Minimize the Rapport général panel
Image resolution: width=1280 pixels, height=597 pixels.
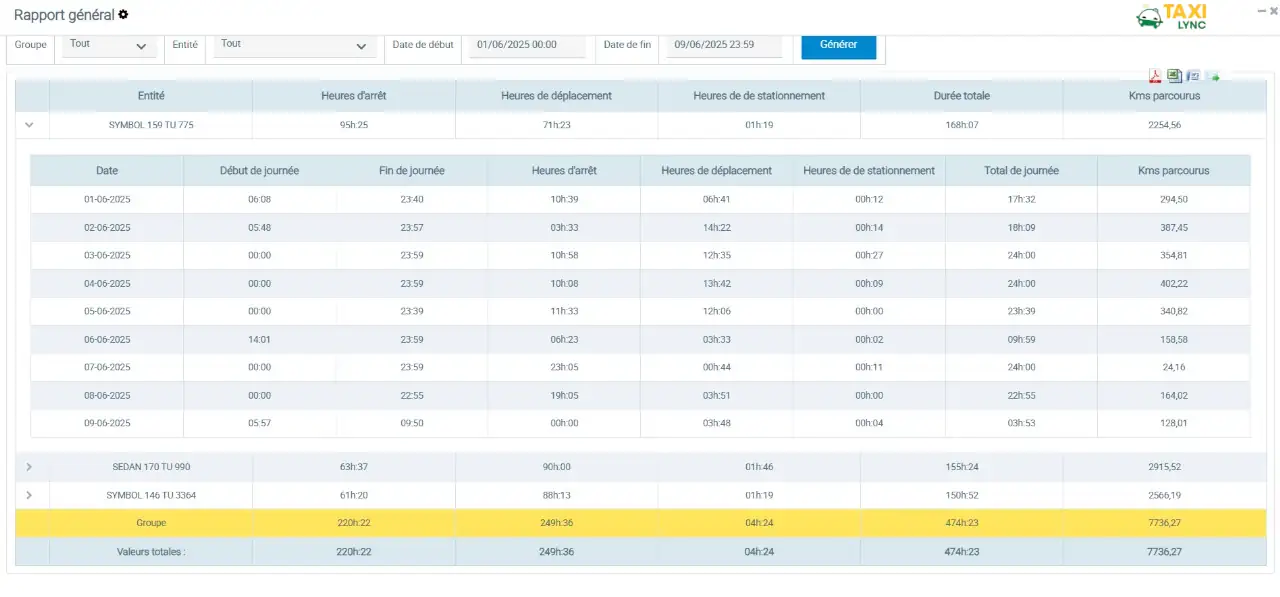click(x=1260, y=10)
